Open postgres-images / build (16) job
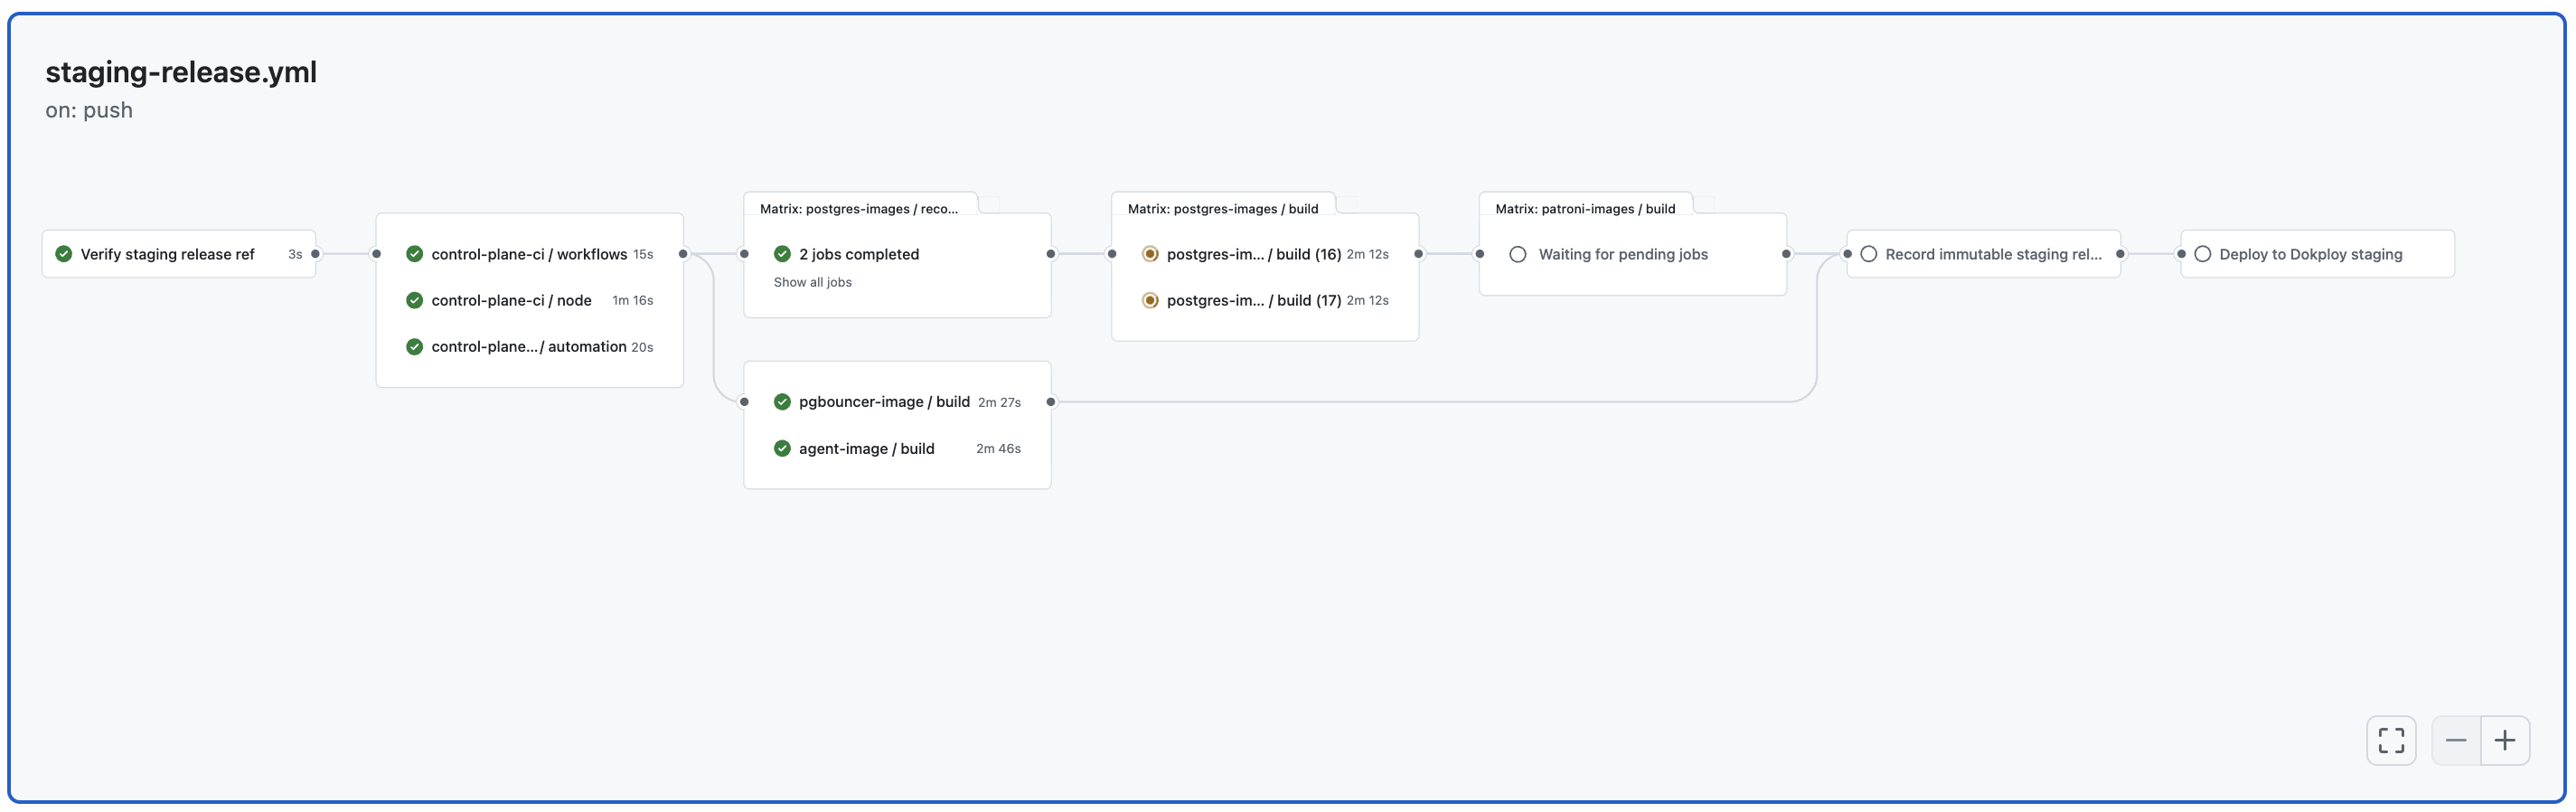The height and width of the screenshot is (812, 2576). [1265, 254]
